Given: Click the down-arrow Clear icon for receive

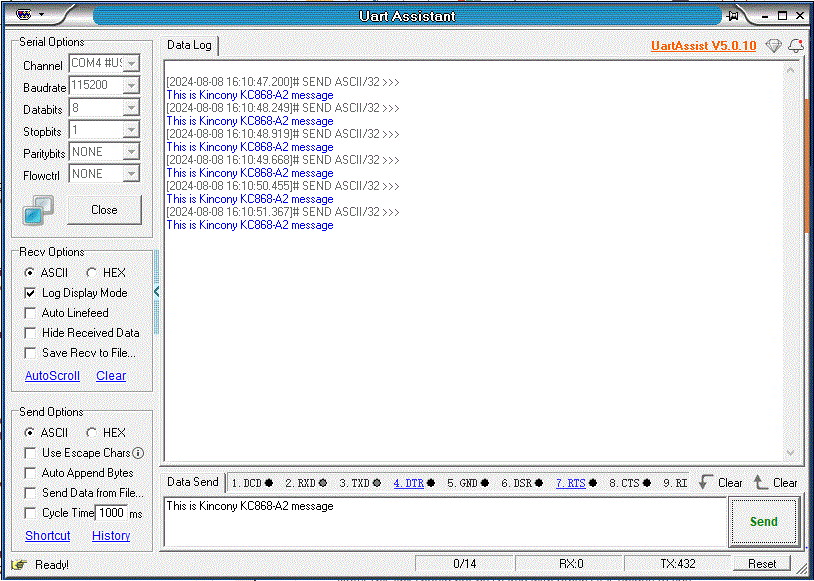Looking at the screenshot, I should tap(704, 482).
